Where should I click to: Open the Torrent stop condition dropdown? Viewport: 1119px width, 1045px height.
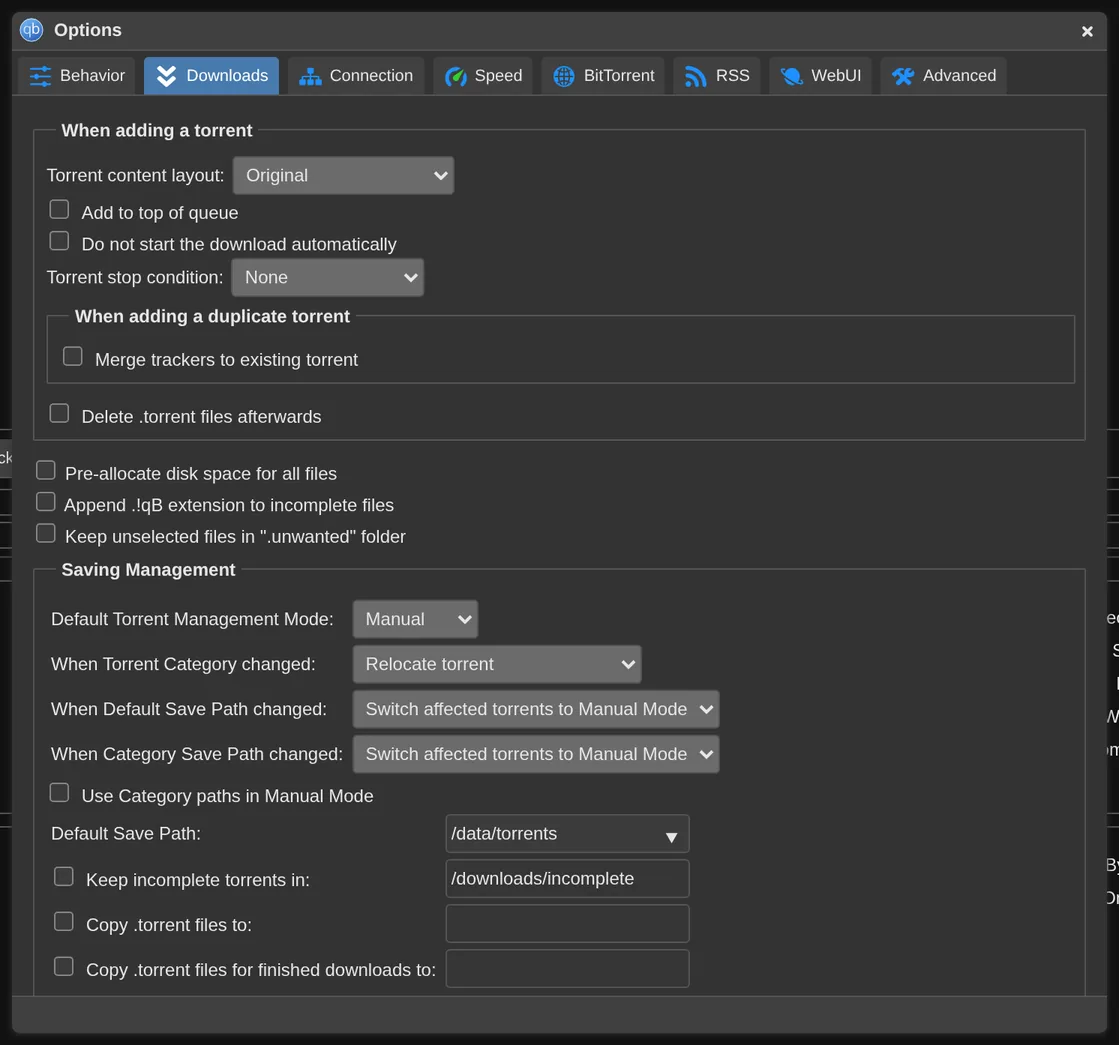coord(328,278)
